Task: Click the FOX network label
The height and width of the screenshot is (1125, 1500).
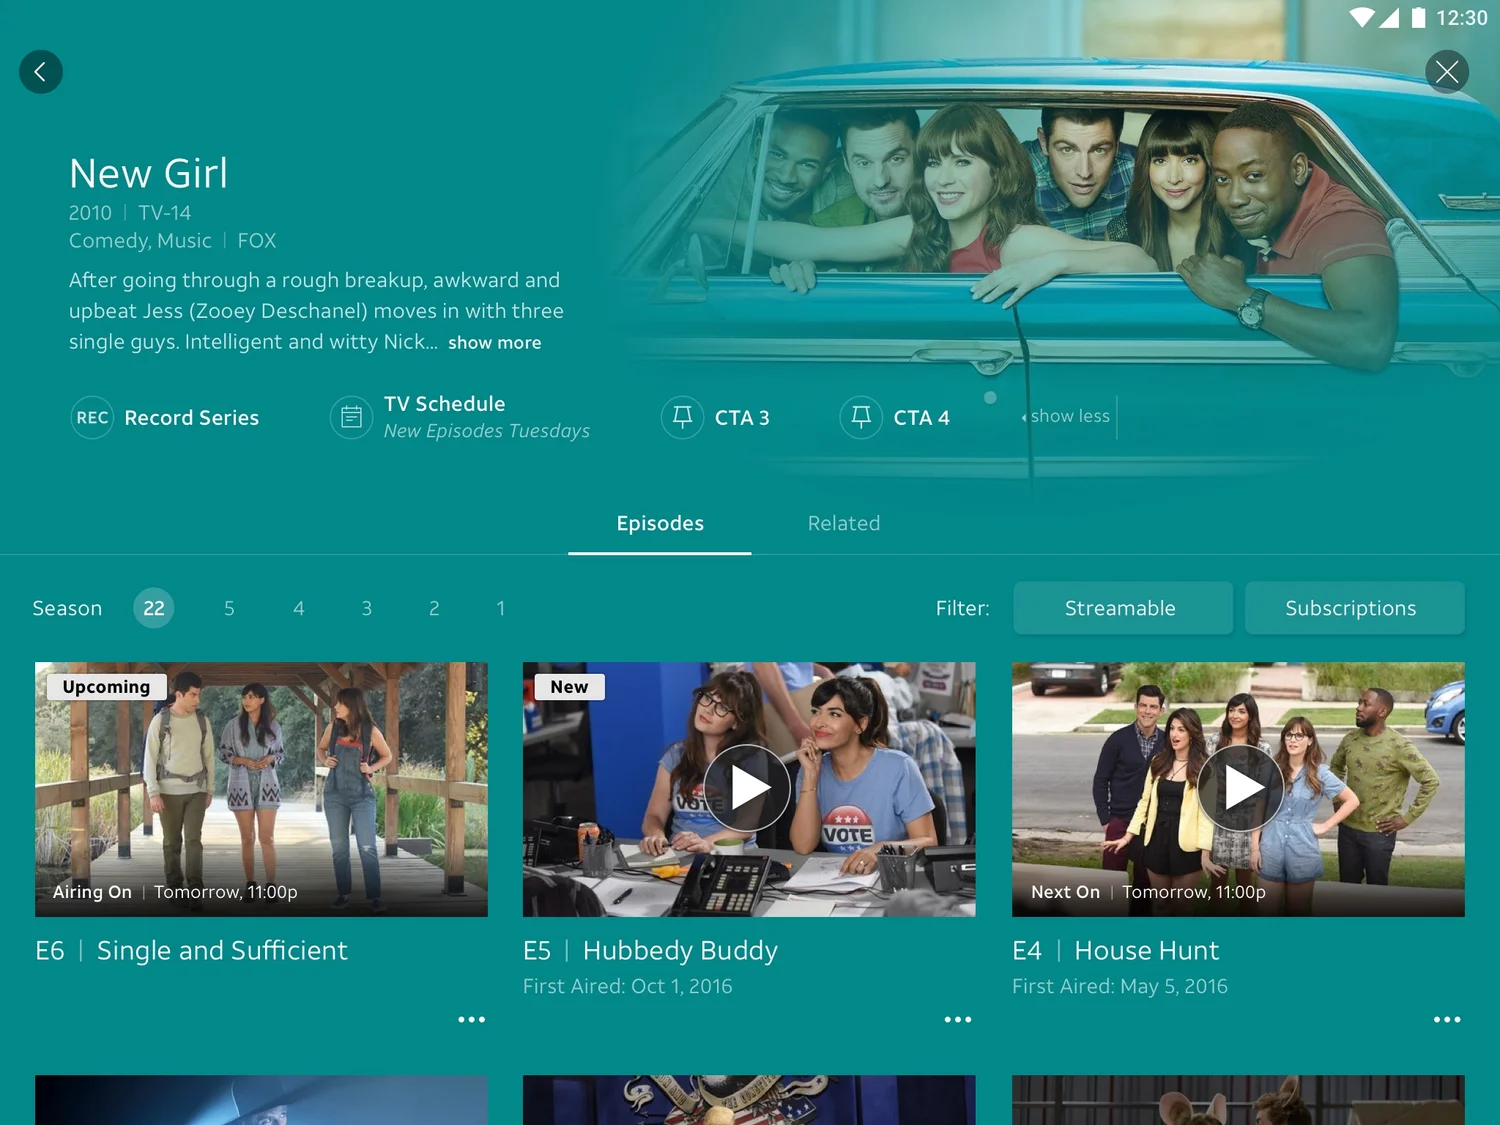Action: (257, 241)
